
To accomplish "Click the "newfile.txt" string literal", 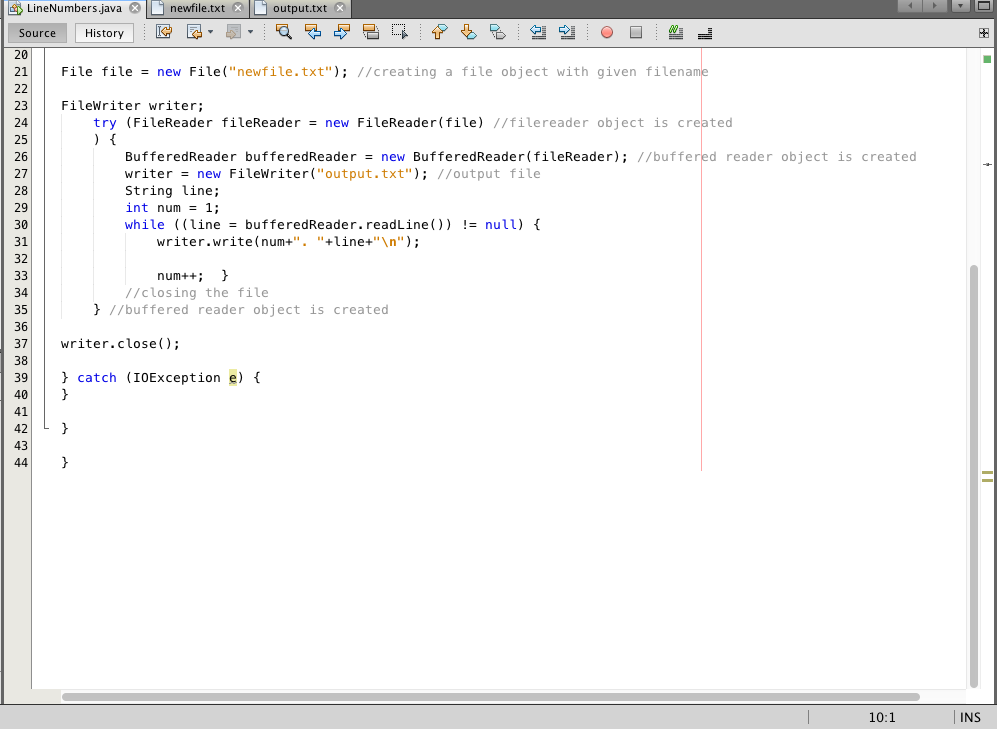I will click(x=280, y=72).
